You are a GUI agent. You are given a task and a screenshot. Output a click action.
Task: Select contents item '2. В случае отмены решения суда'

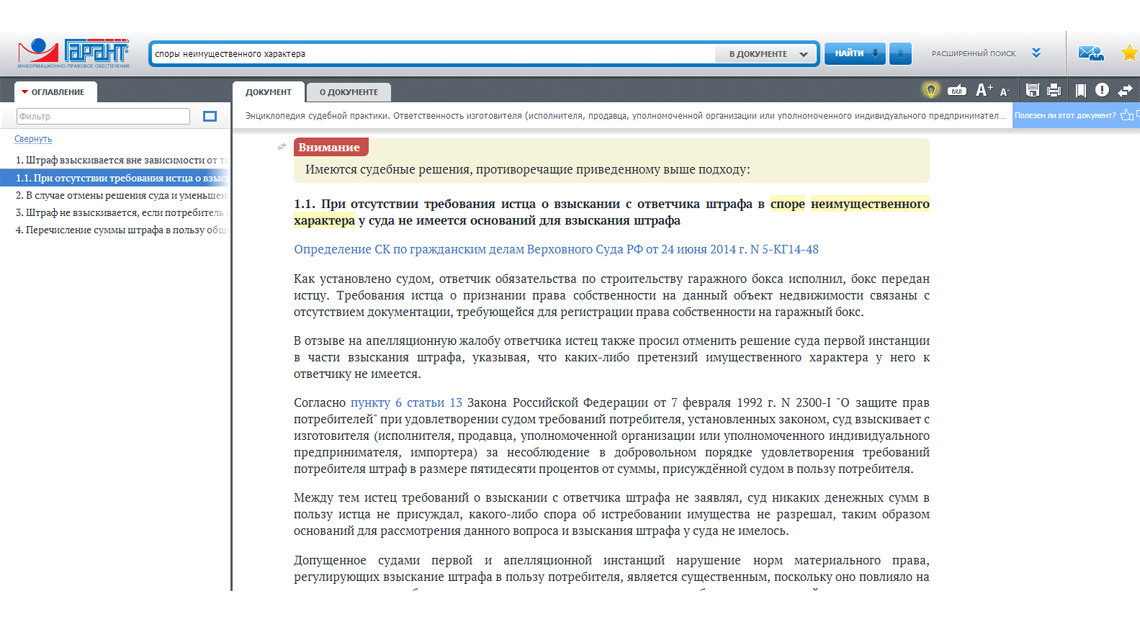coord(121,195)
